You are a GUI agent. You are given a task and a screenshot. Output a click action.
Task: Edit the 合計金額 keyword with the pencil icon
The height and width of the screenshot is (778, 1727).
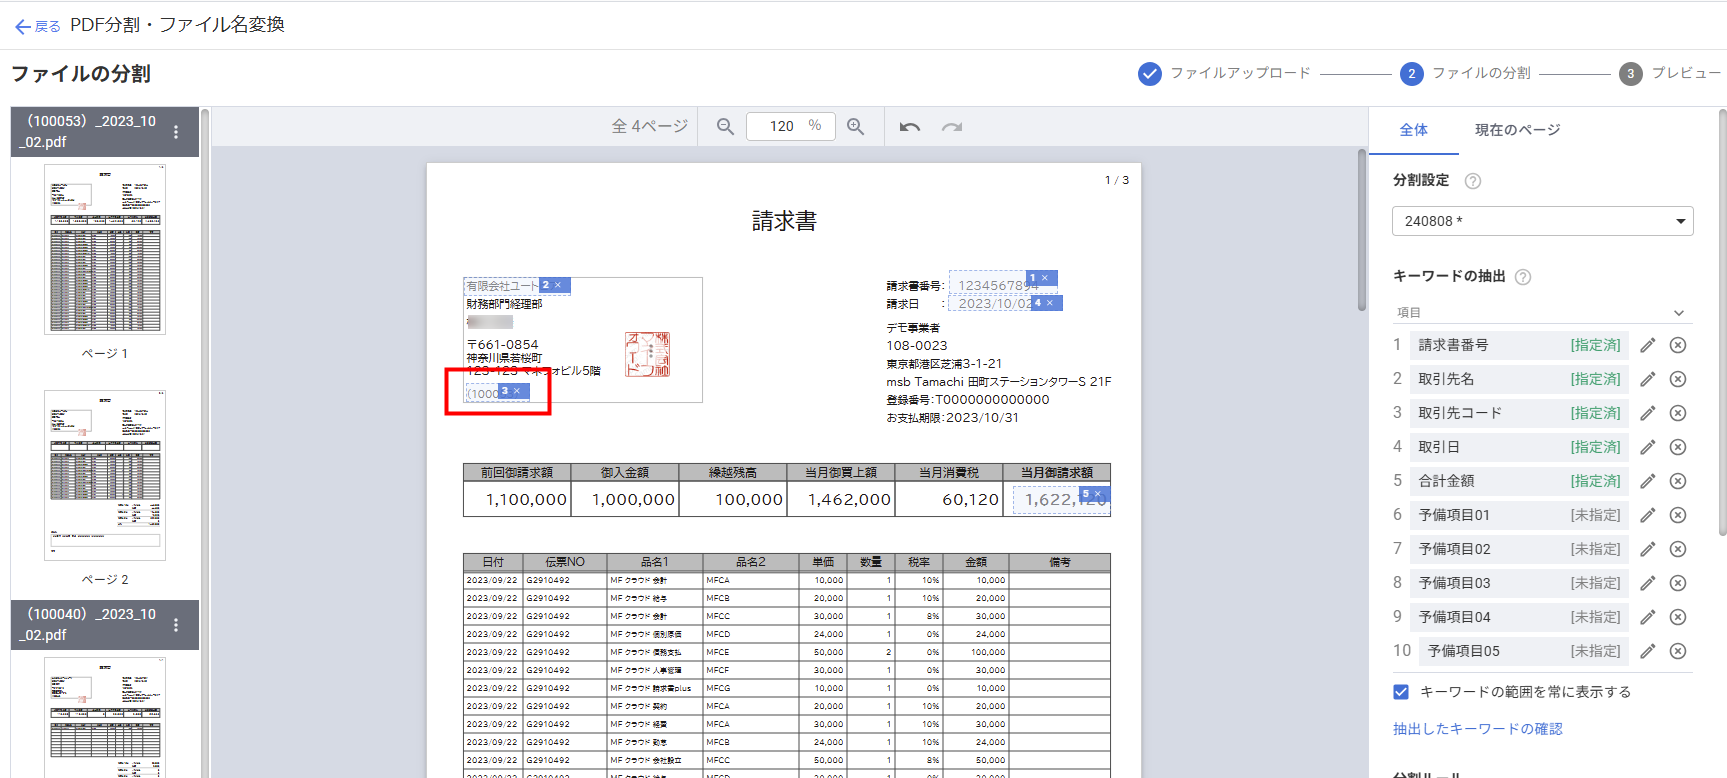(x=1648, y=481)
